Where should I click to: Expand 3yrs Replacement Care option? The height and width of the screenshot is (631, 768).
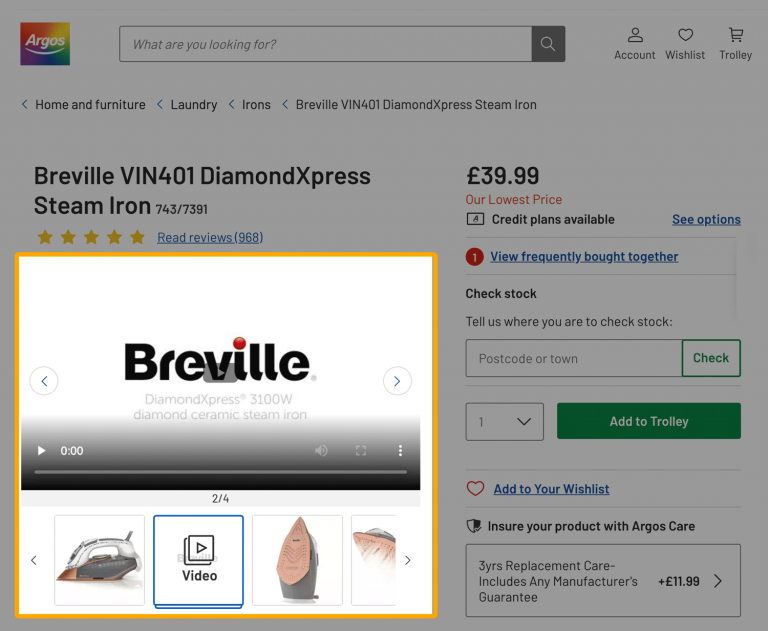[x=718, y=581]
